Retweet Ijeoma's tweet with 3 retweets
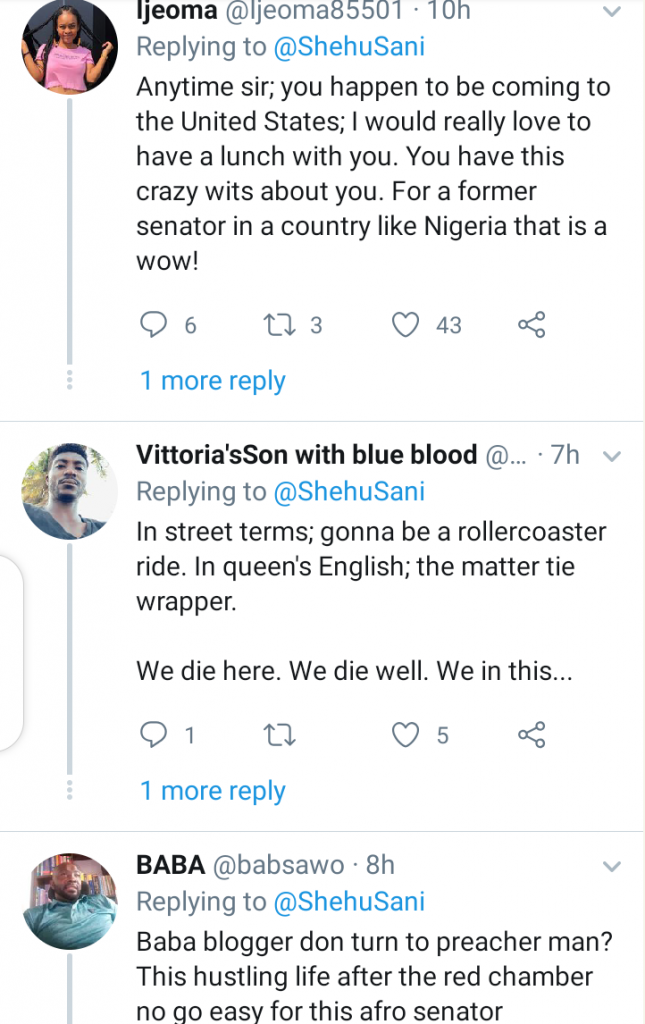Viewport: 645px width, 1024px height. click(x=273, y=324)
